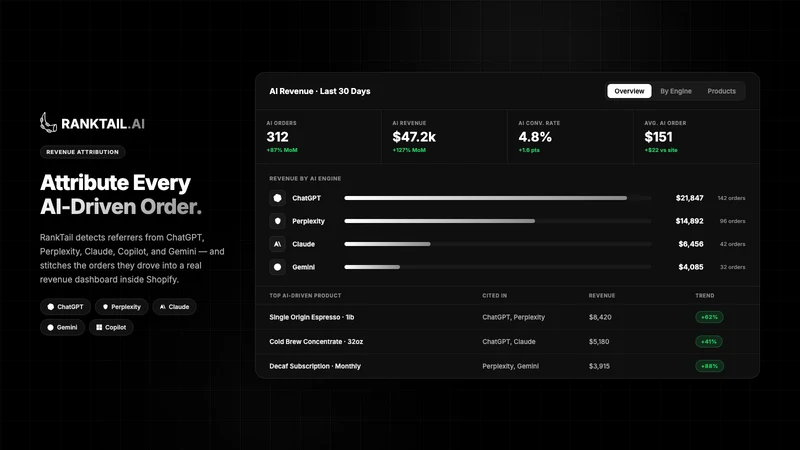
Task: Click the ChatGPT, Perplexity cited-in cell
Action: click(513, 317)
